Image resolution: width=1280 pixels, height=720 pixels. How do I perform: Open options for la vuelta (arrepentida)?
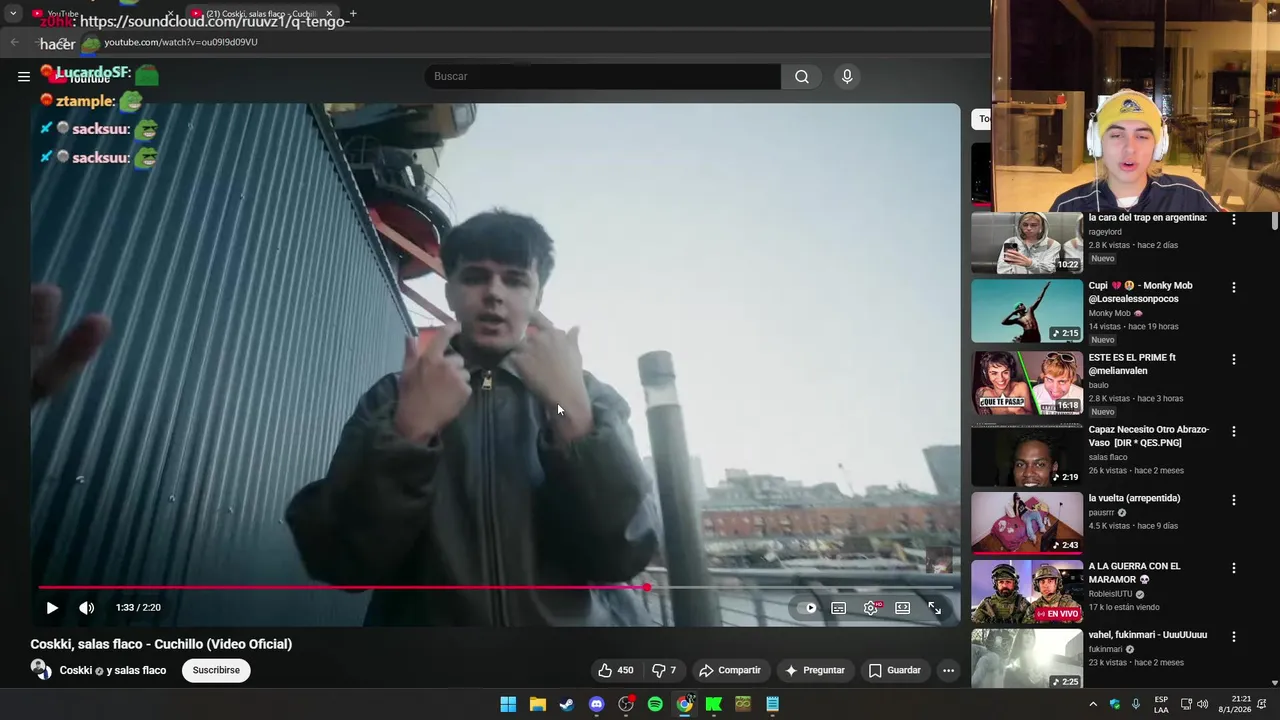pos(1233,499)
